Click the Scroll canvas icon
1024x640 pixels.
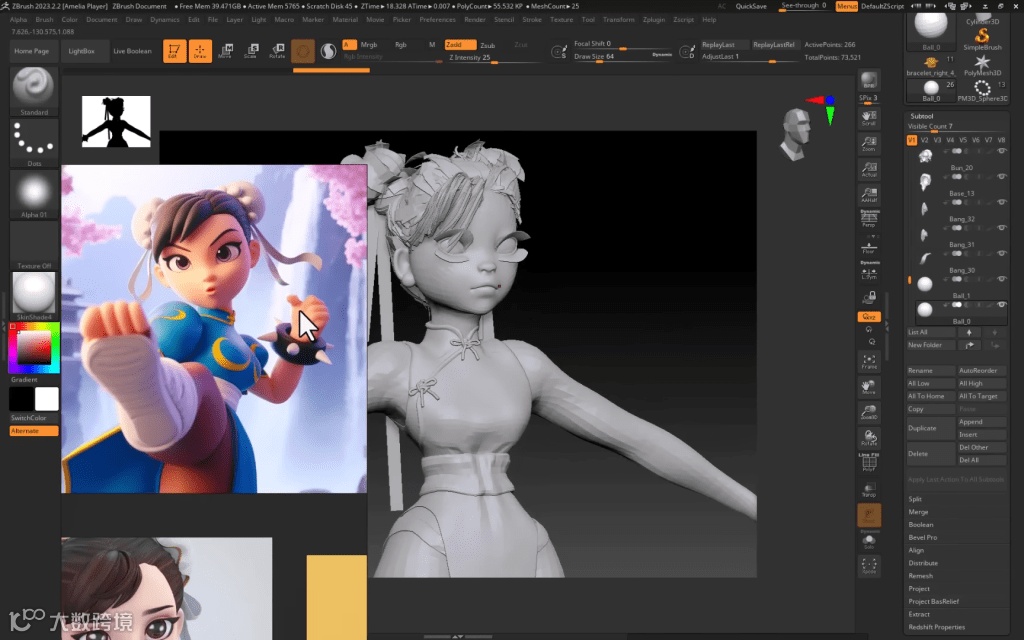pyautogui.click(x=869, y=118)
